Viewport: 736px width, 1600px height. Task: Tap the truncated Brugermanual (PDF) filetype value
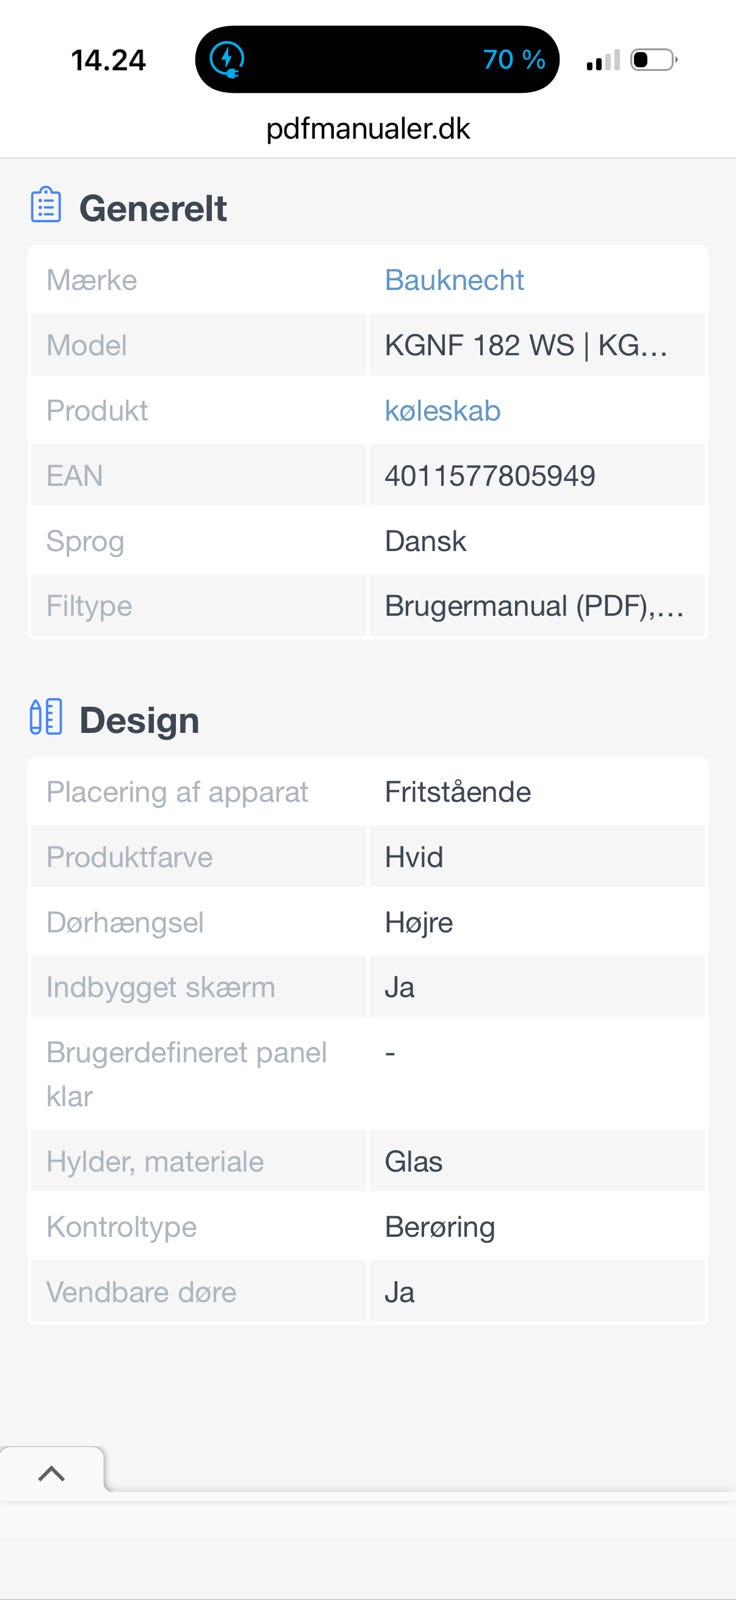[534, 606]
